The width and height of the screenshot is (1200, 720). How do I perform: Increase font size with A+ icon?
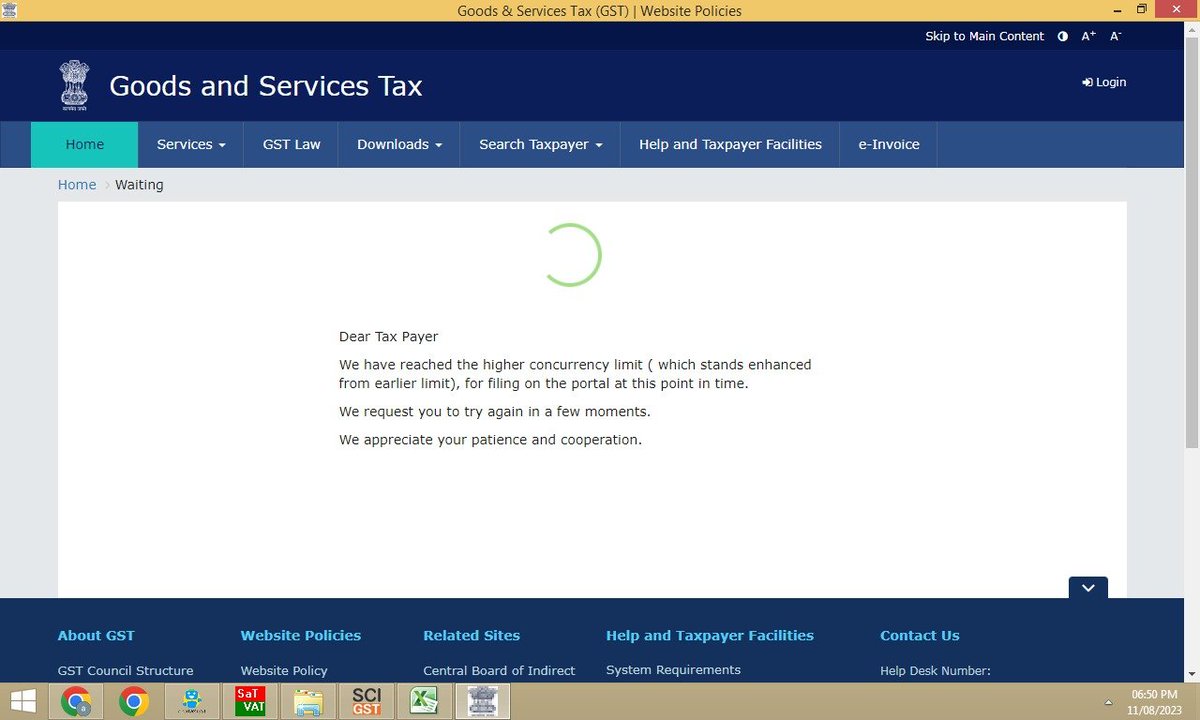[1089, 36]
